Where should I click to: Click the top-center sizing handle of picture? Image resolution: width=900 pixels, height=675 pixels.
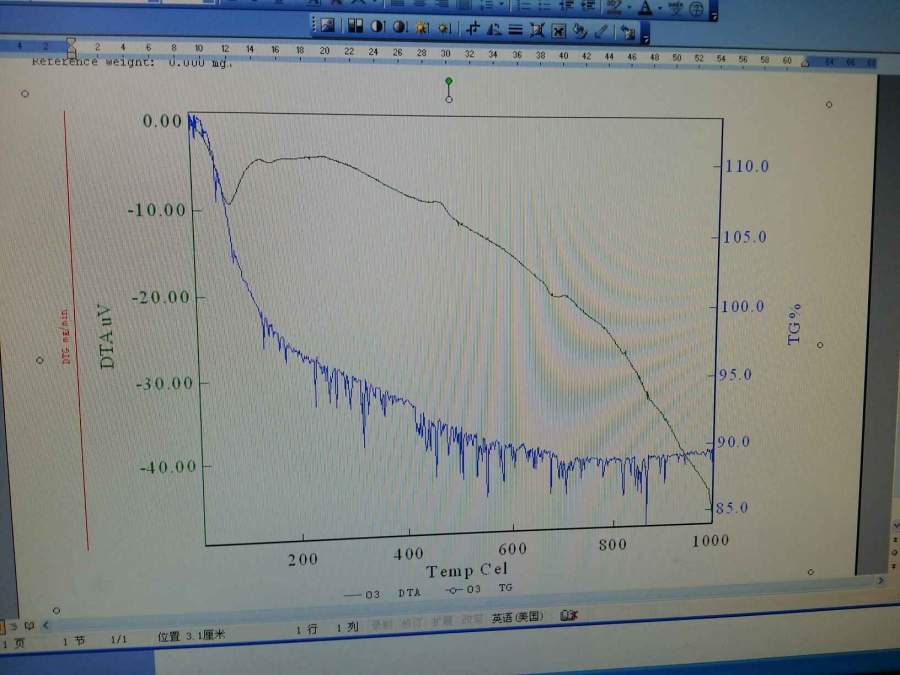point(449,99)
